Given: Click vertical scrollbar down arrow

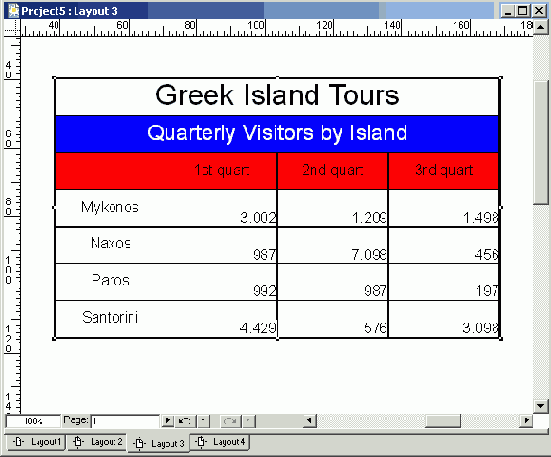Looking at the screenshot, I should [x=541, y=406].
